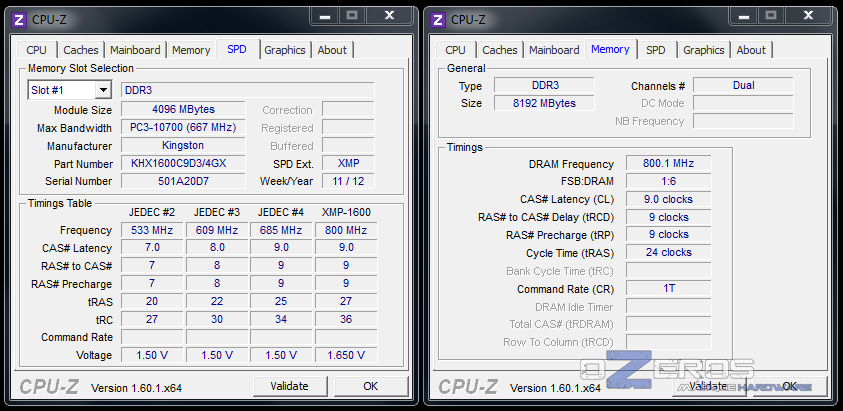Click the DDR3 memory type field in SPD

(x=247, y=90)
